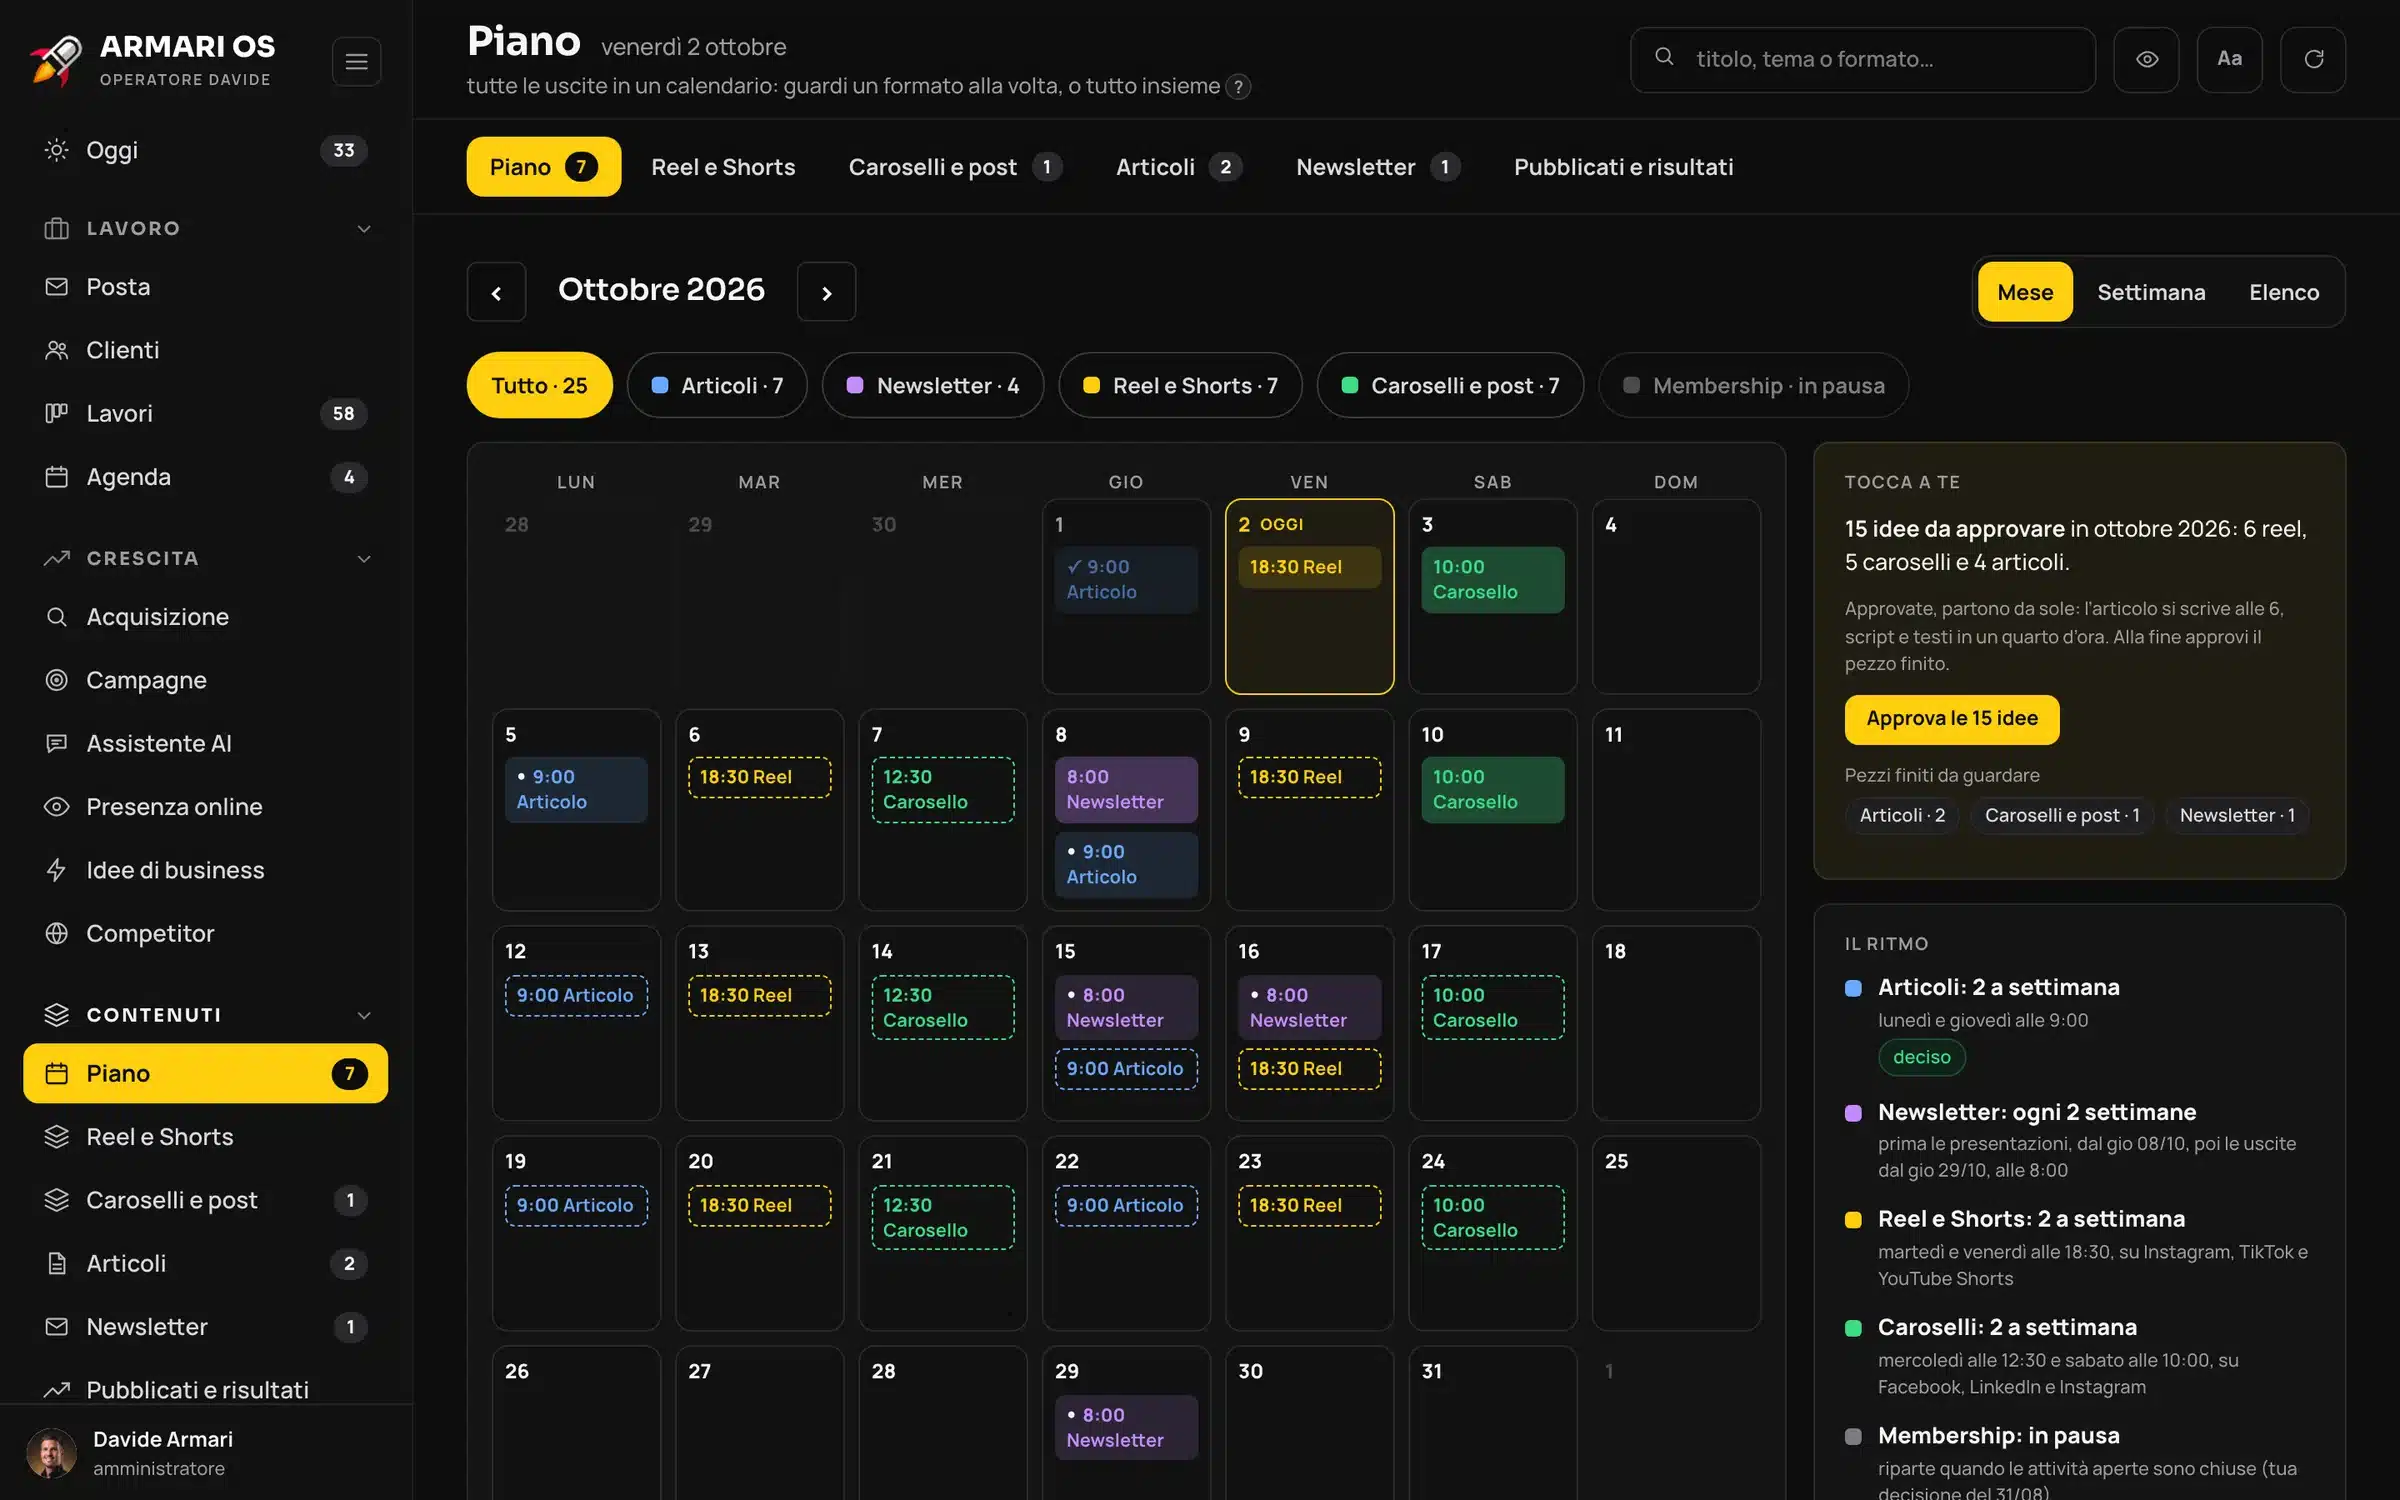Switch to Elenco view
Screen dimensions: 2400x1500
[x=2284, y=292]
